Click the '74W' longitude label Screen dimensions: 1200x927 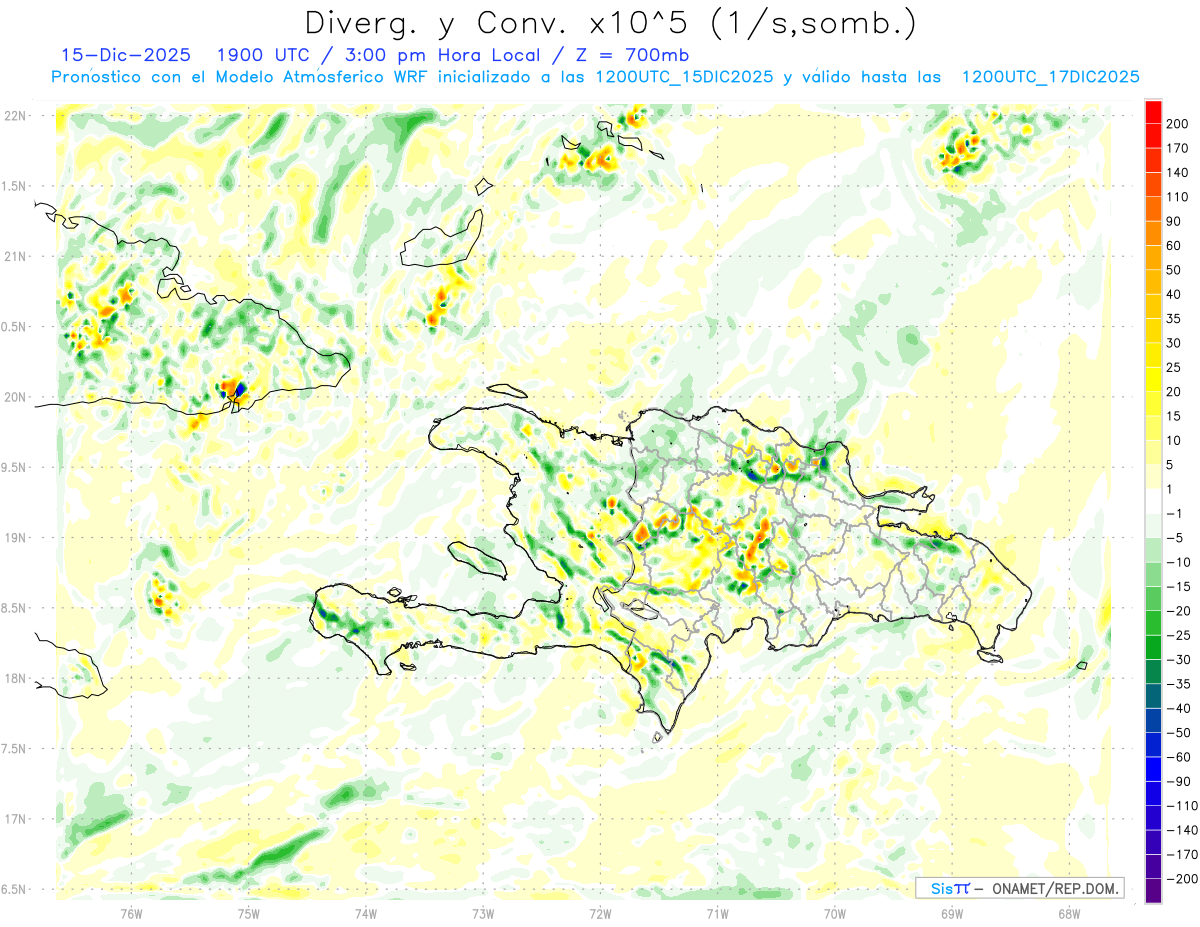pos(365,914)
